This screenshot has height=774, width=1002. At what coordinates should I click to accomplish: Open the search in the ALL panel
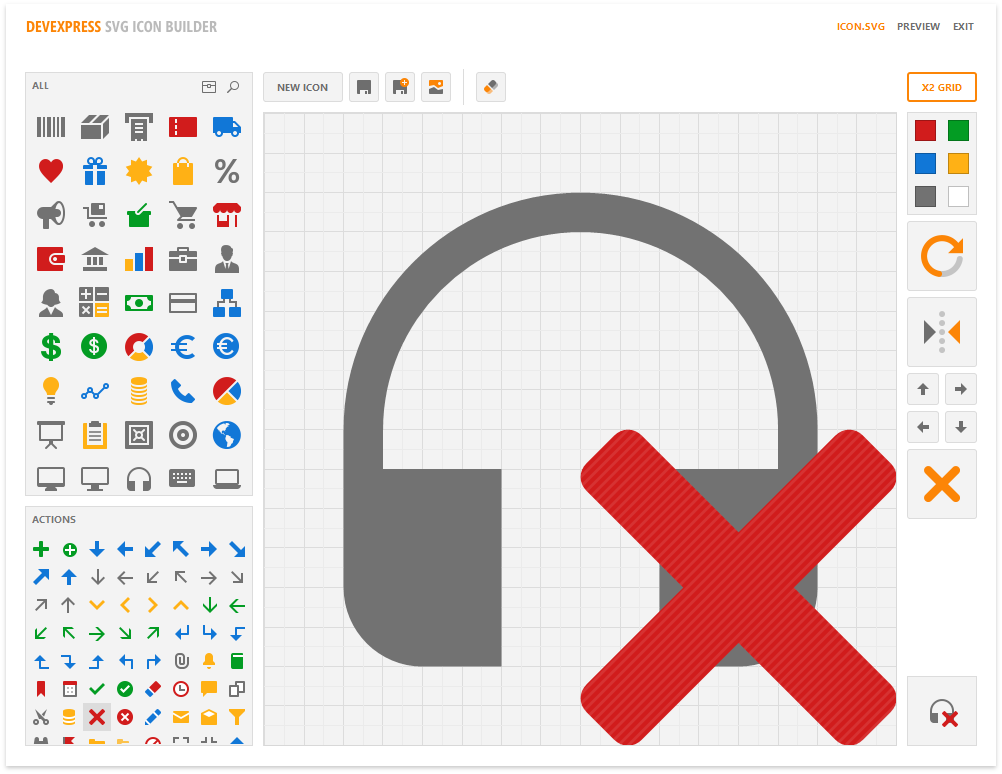click(233, 86)
